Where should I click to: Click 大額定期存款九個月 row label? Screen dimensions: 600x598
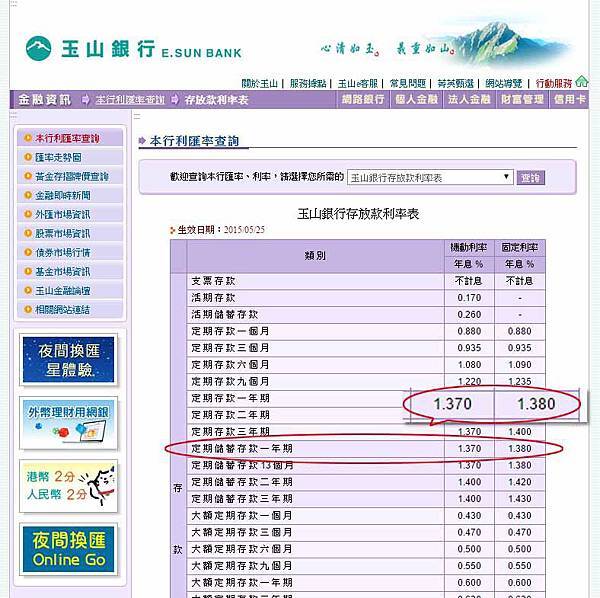[x=242, y=566]
